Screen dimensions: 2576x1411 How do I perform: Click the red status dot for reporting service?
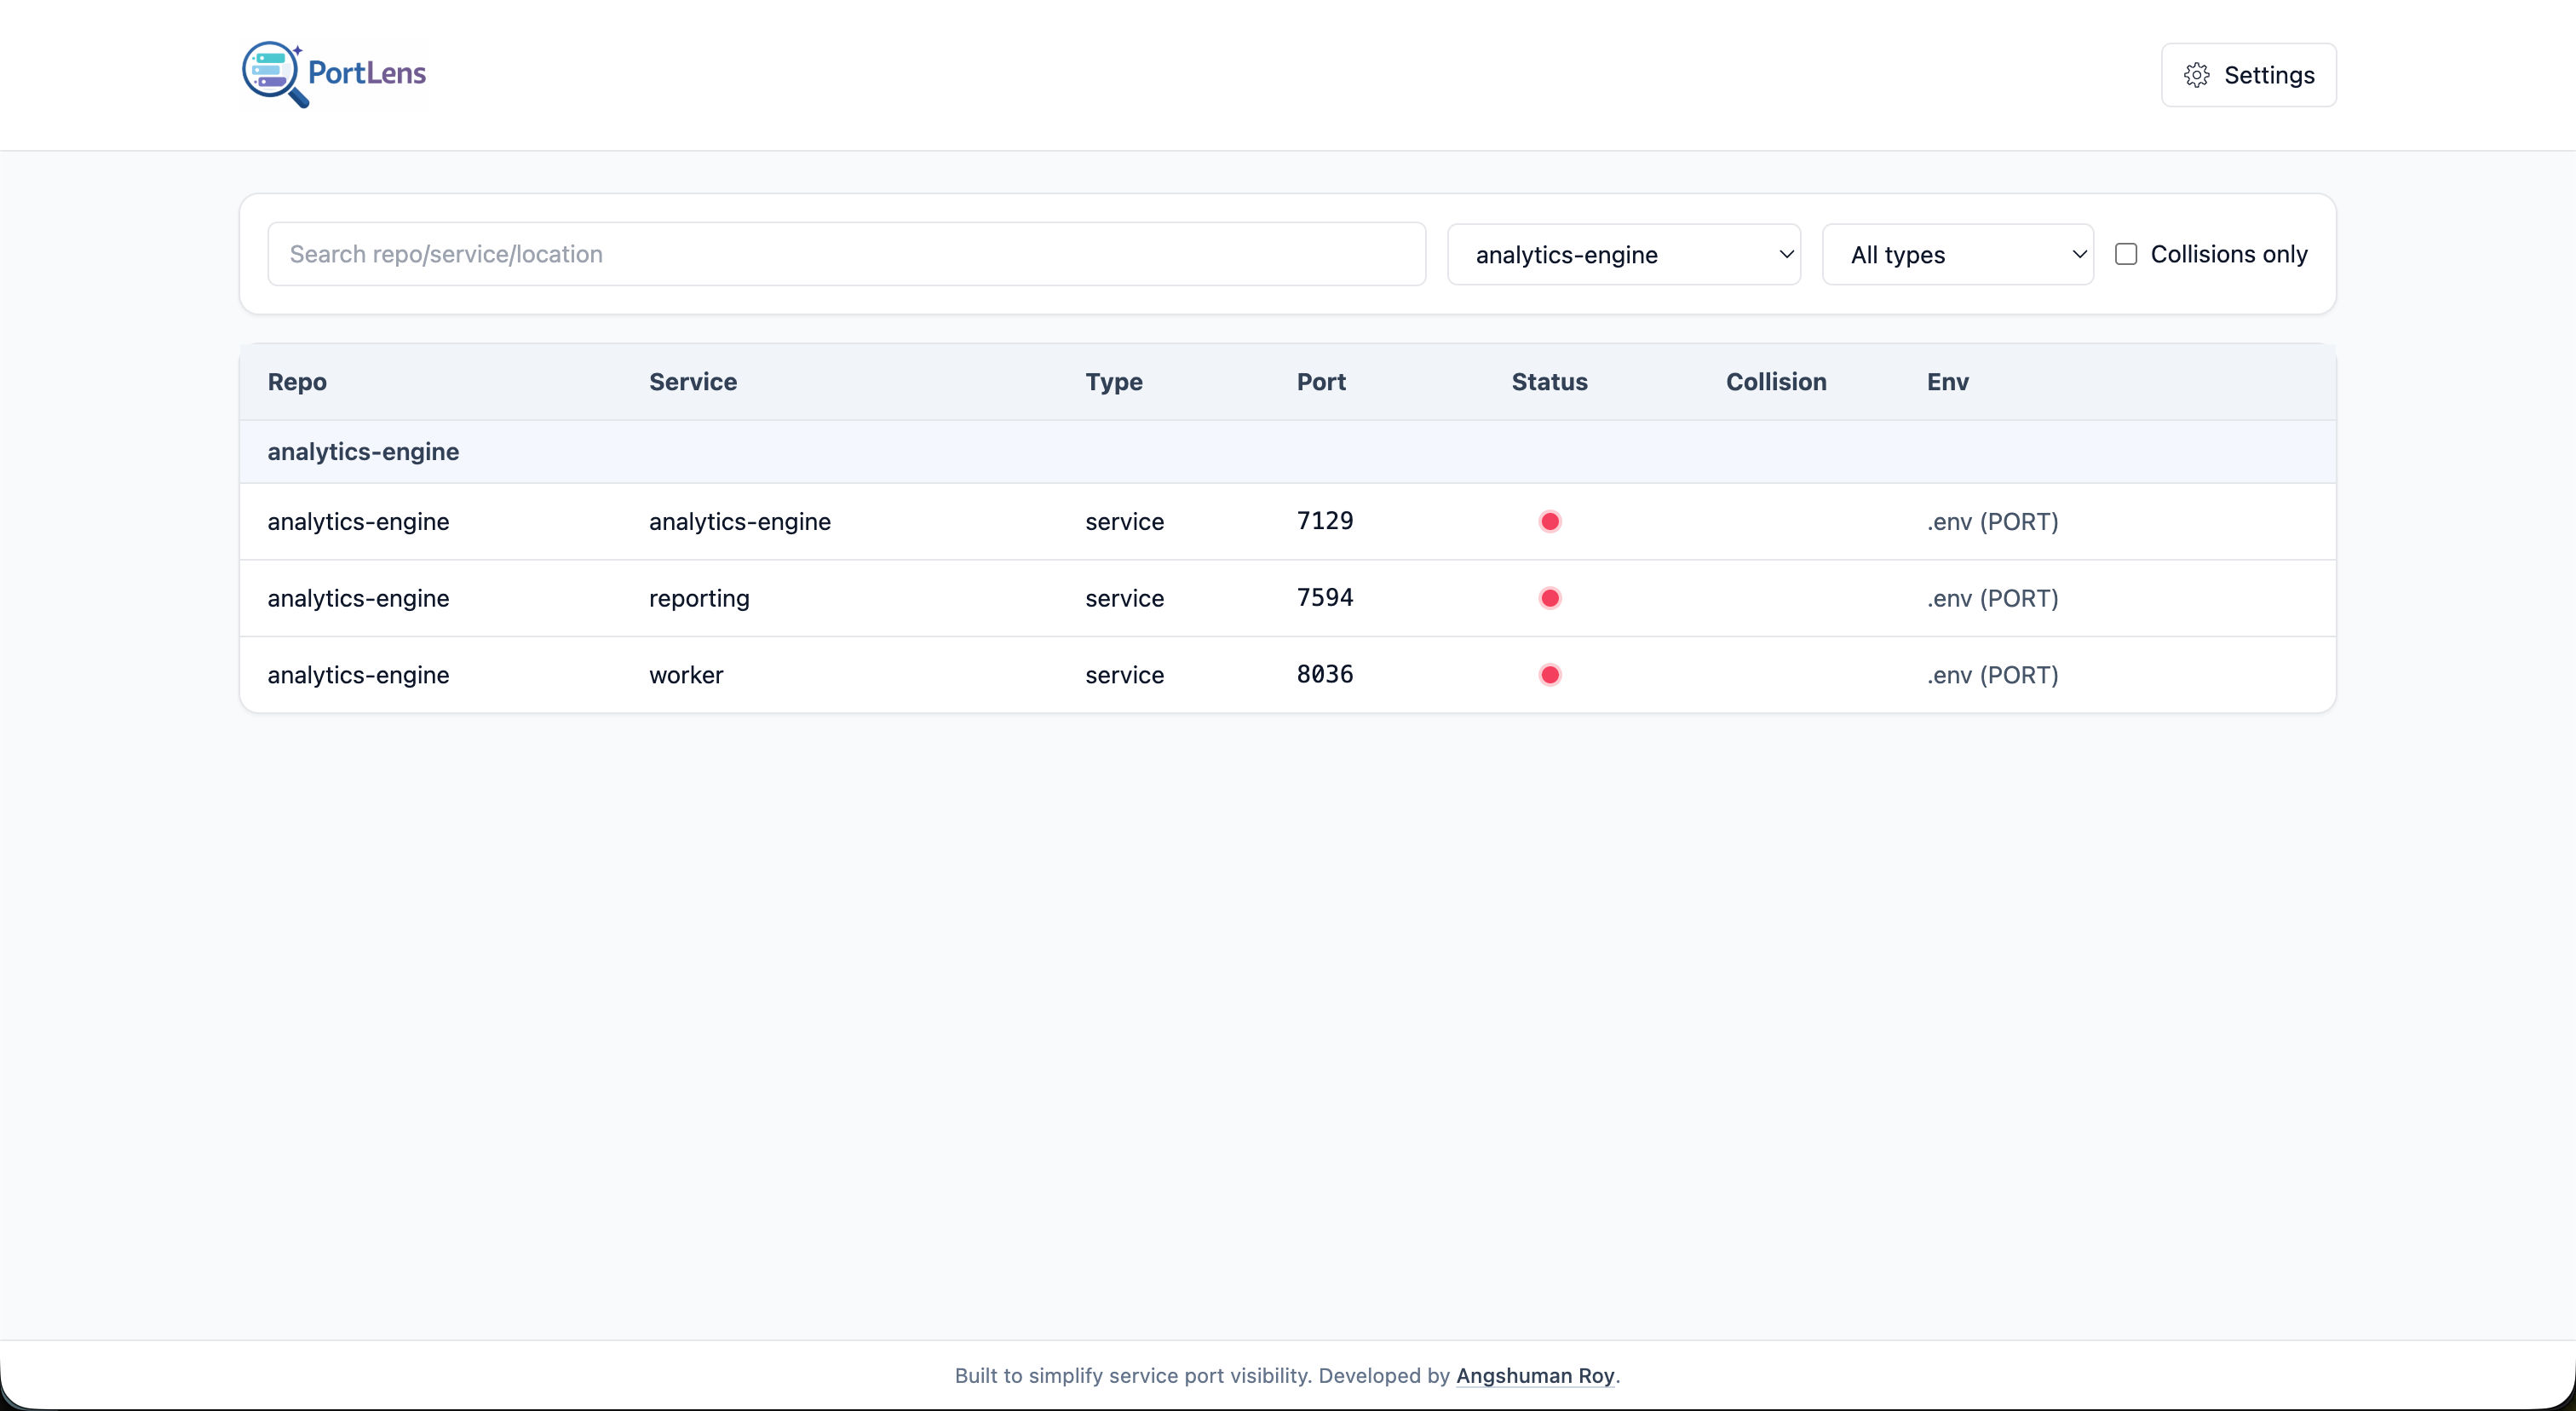point(1550,598)
